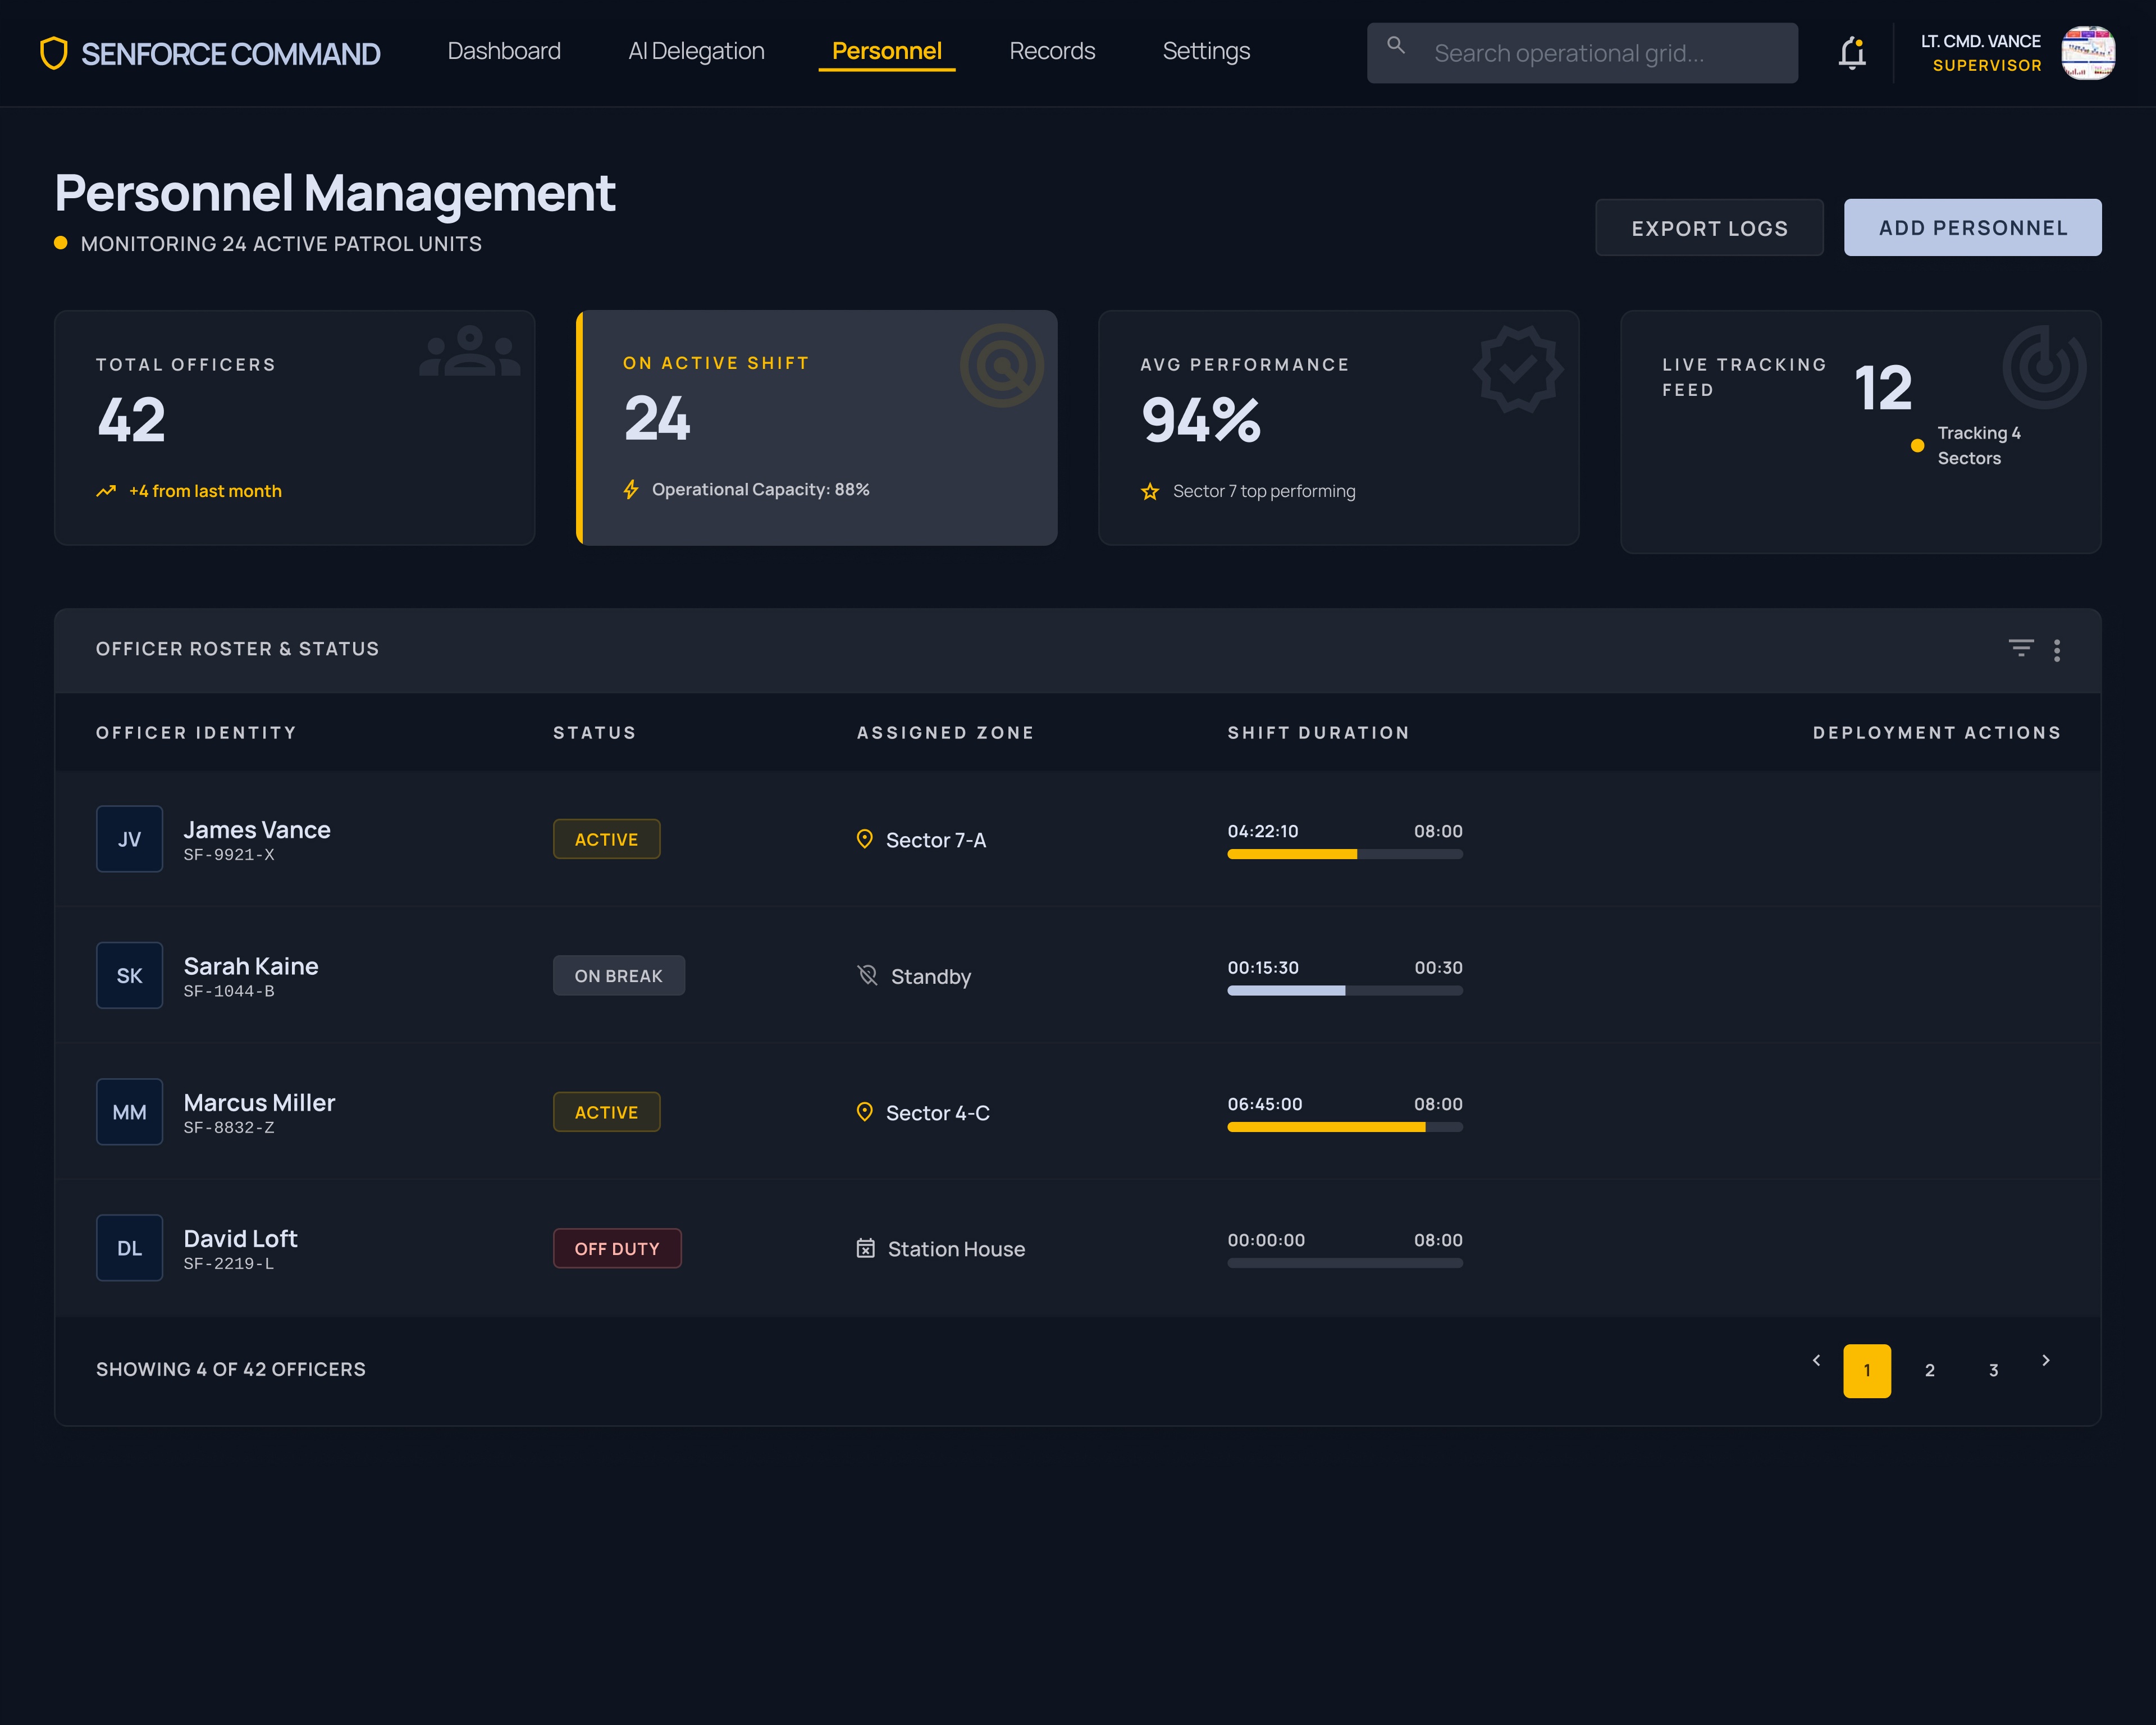This screenshot has height=1725, width=2156.
Task: Click the Avg Performance verified badge icon
Action: (1518, 369)
